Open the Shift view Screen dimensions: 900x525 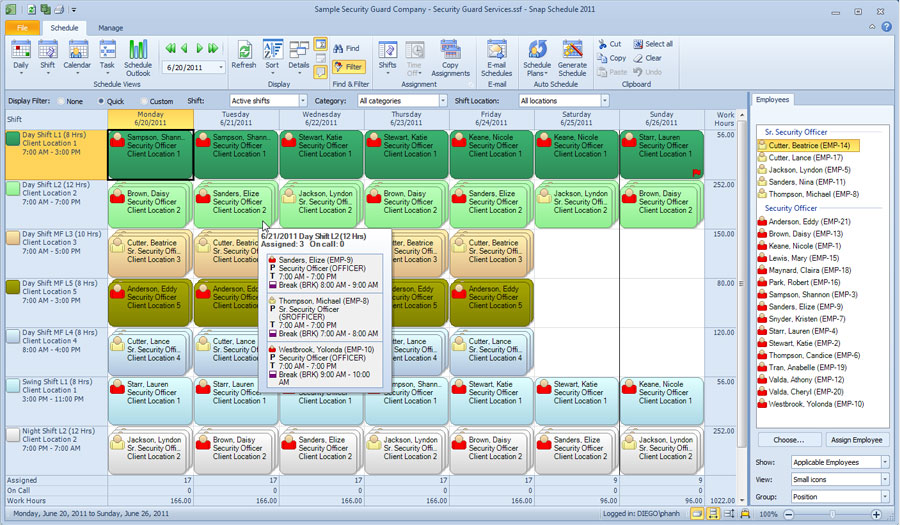[x=48, y=56]
